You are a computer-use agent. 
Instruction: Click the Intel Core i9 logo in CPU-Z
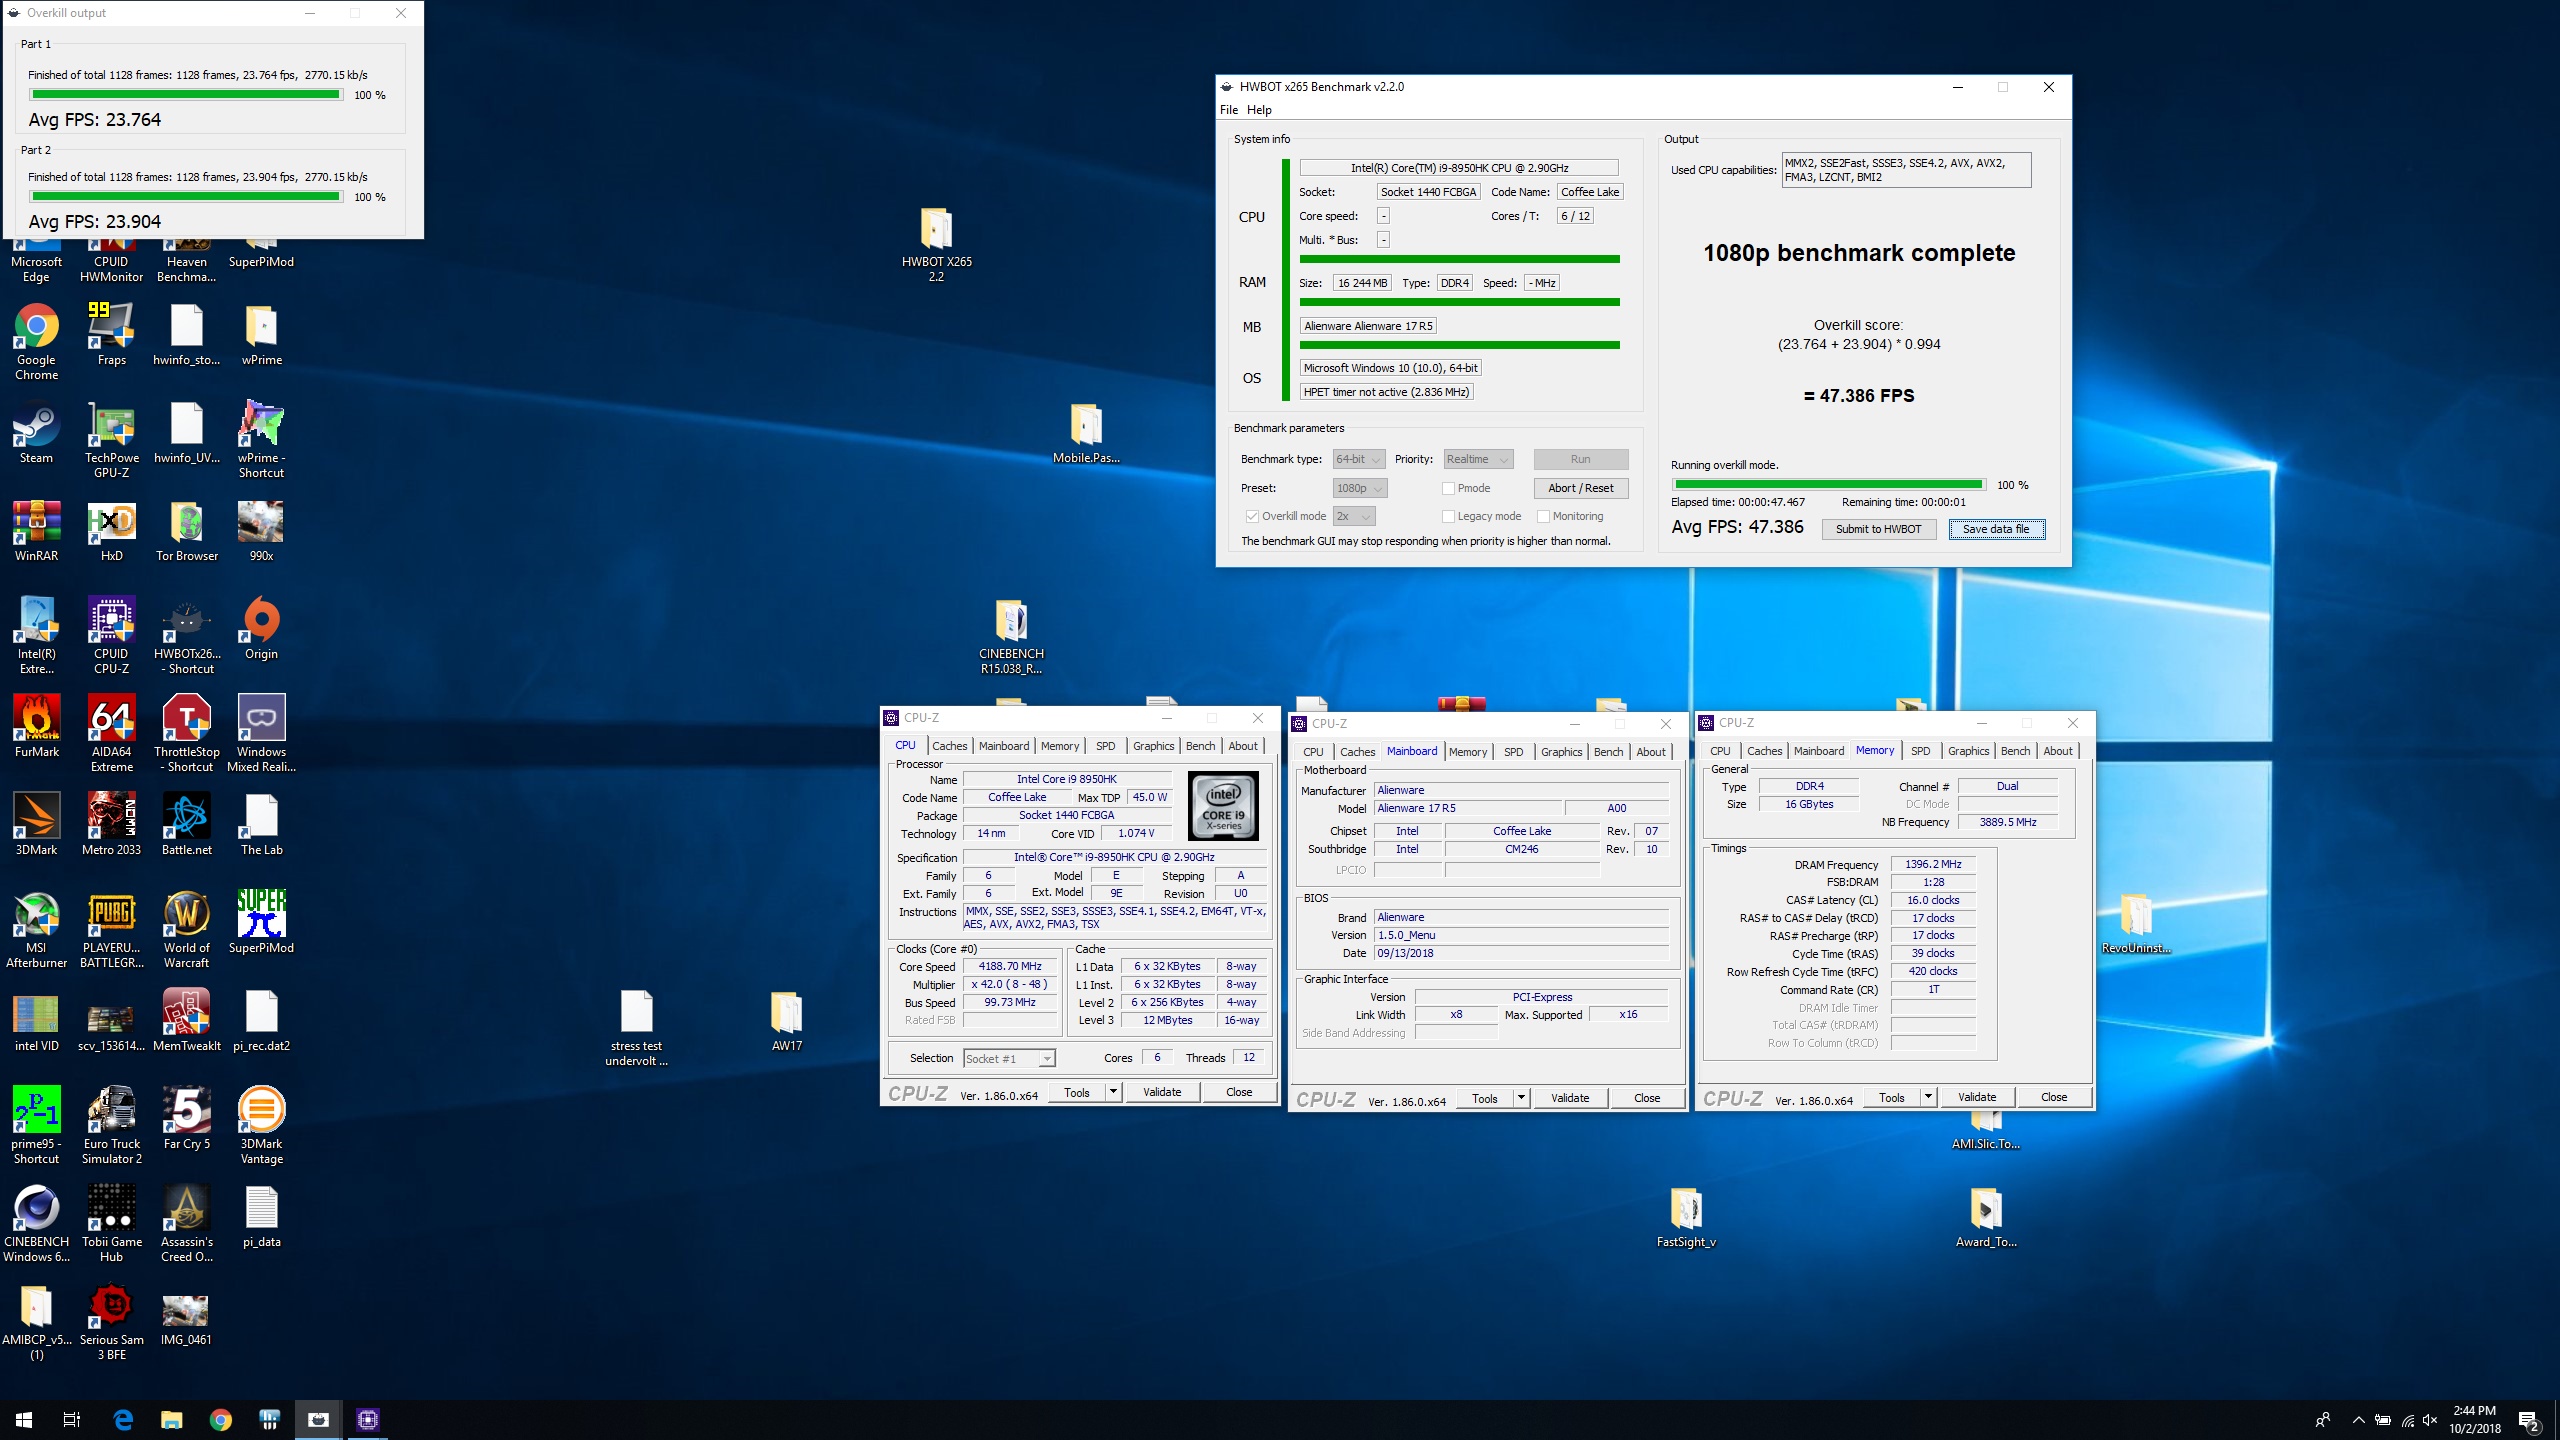(1223, 806)
